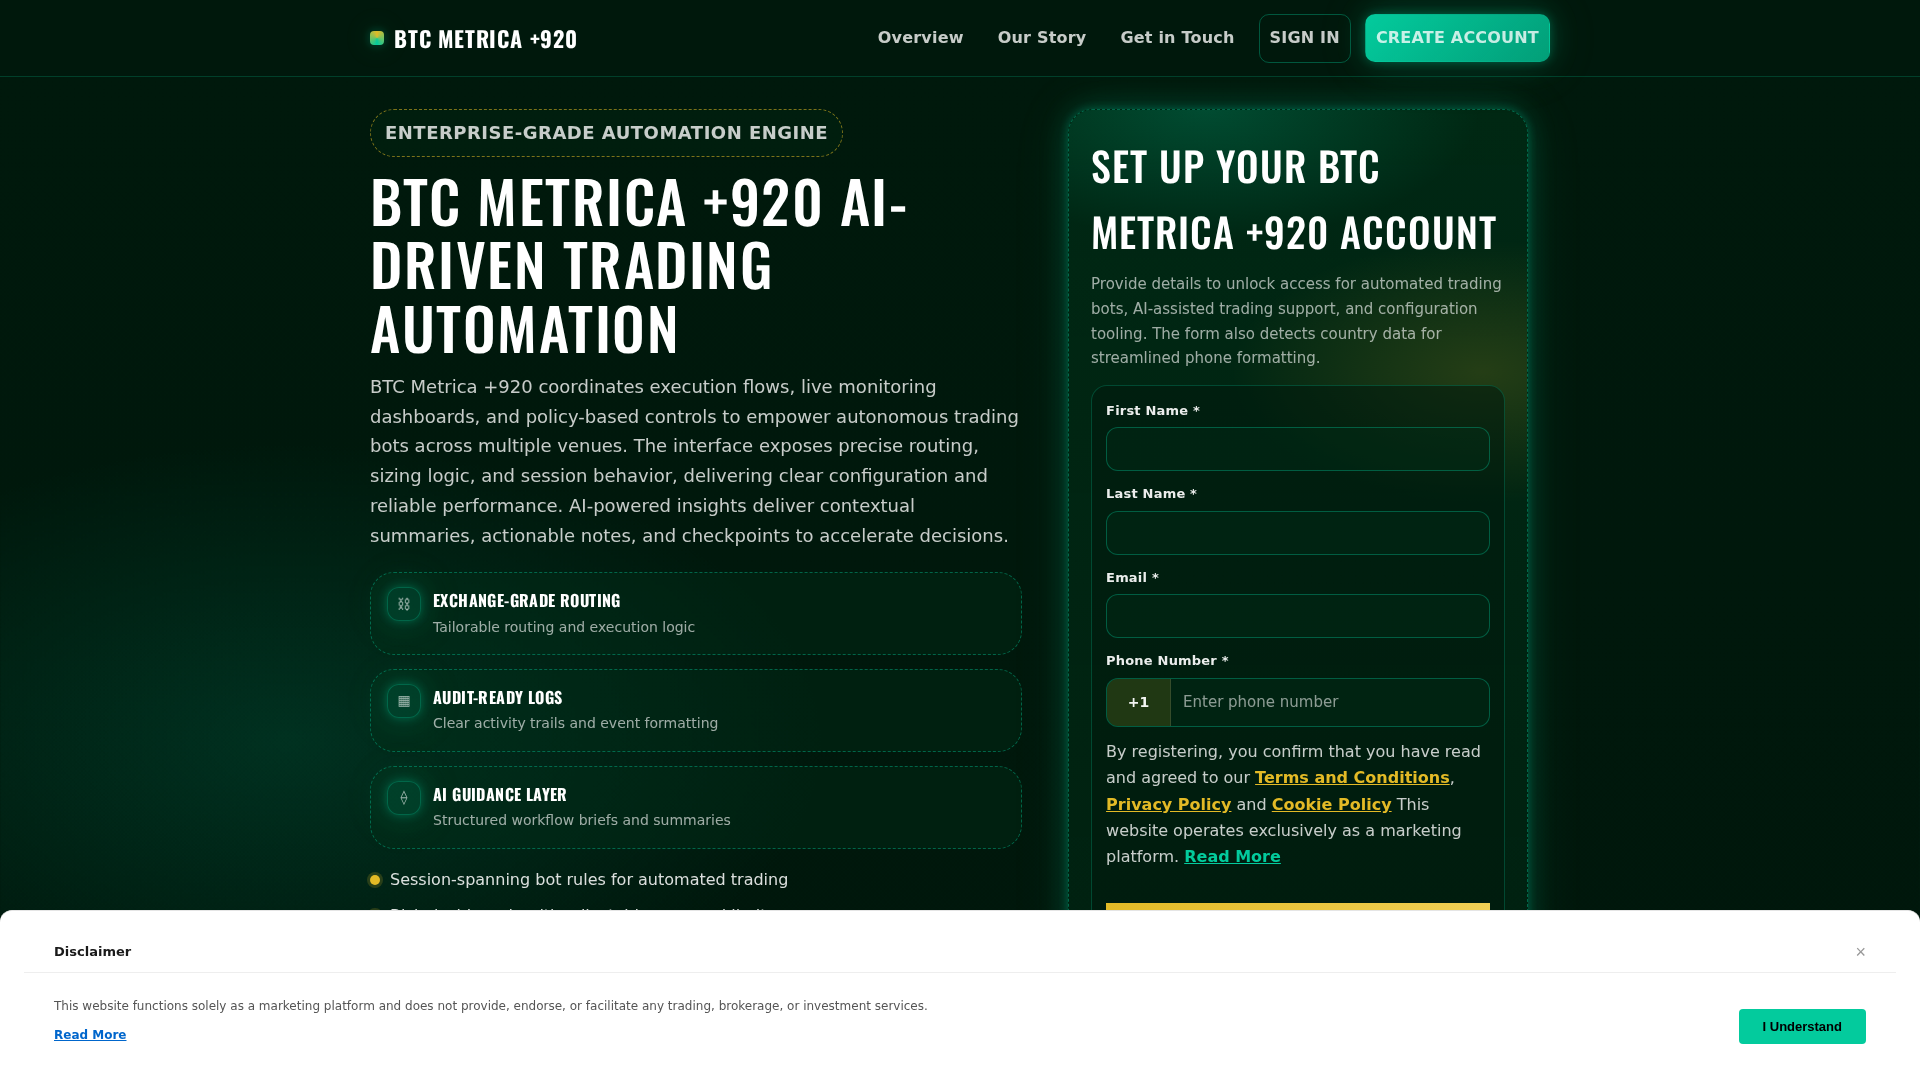Select the Exchange-Grade Routing card heading
Screen dimensions: 1920x1080
tap(527, 600)
